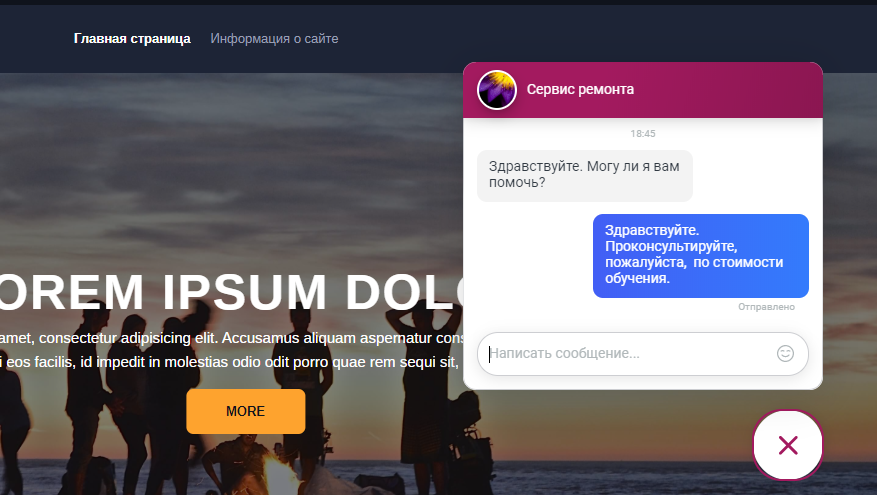Viewport: 877px width, 495px height.
Task: Click the campfire in the background photo
Action: (279, 475)
